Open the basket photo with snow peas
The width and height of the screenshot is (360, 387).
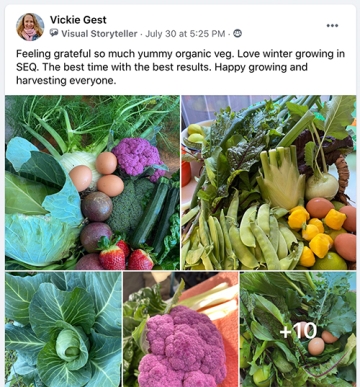[x=269, y=182]
